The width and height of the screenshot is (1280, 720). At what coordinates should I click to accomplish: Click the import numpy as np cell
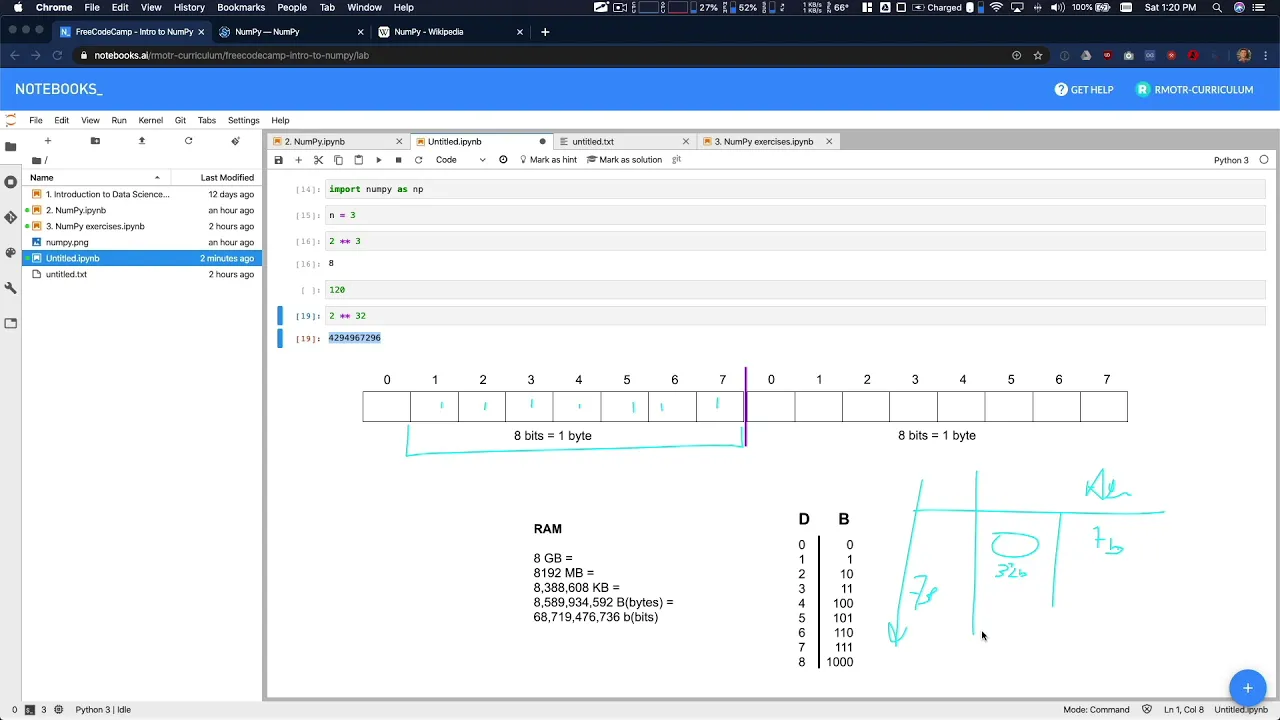795,189
